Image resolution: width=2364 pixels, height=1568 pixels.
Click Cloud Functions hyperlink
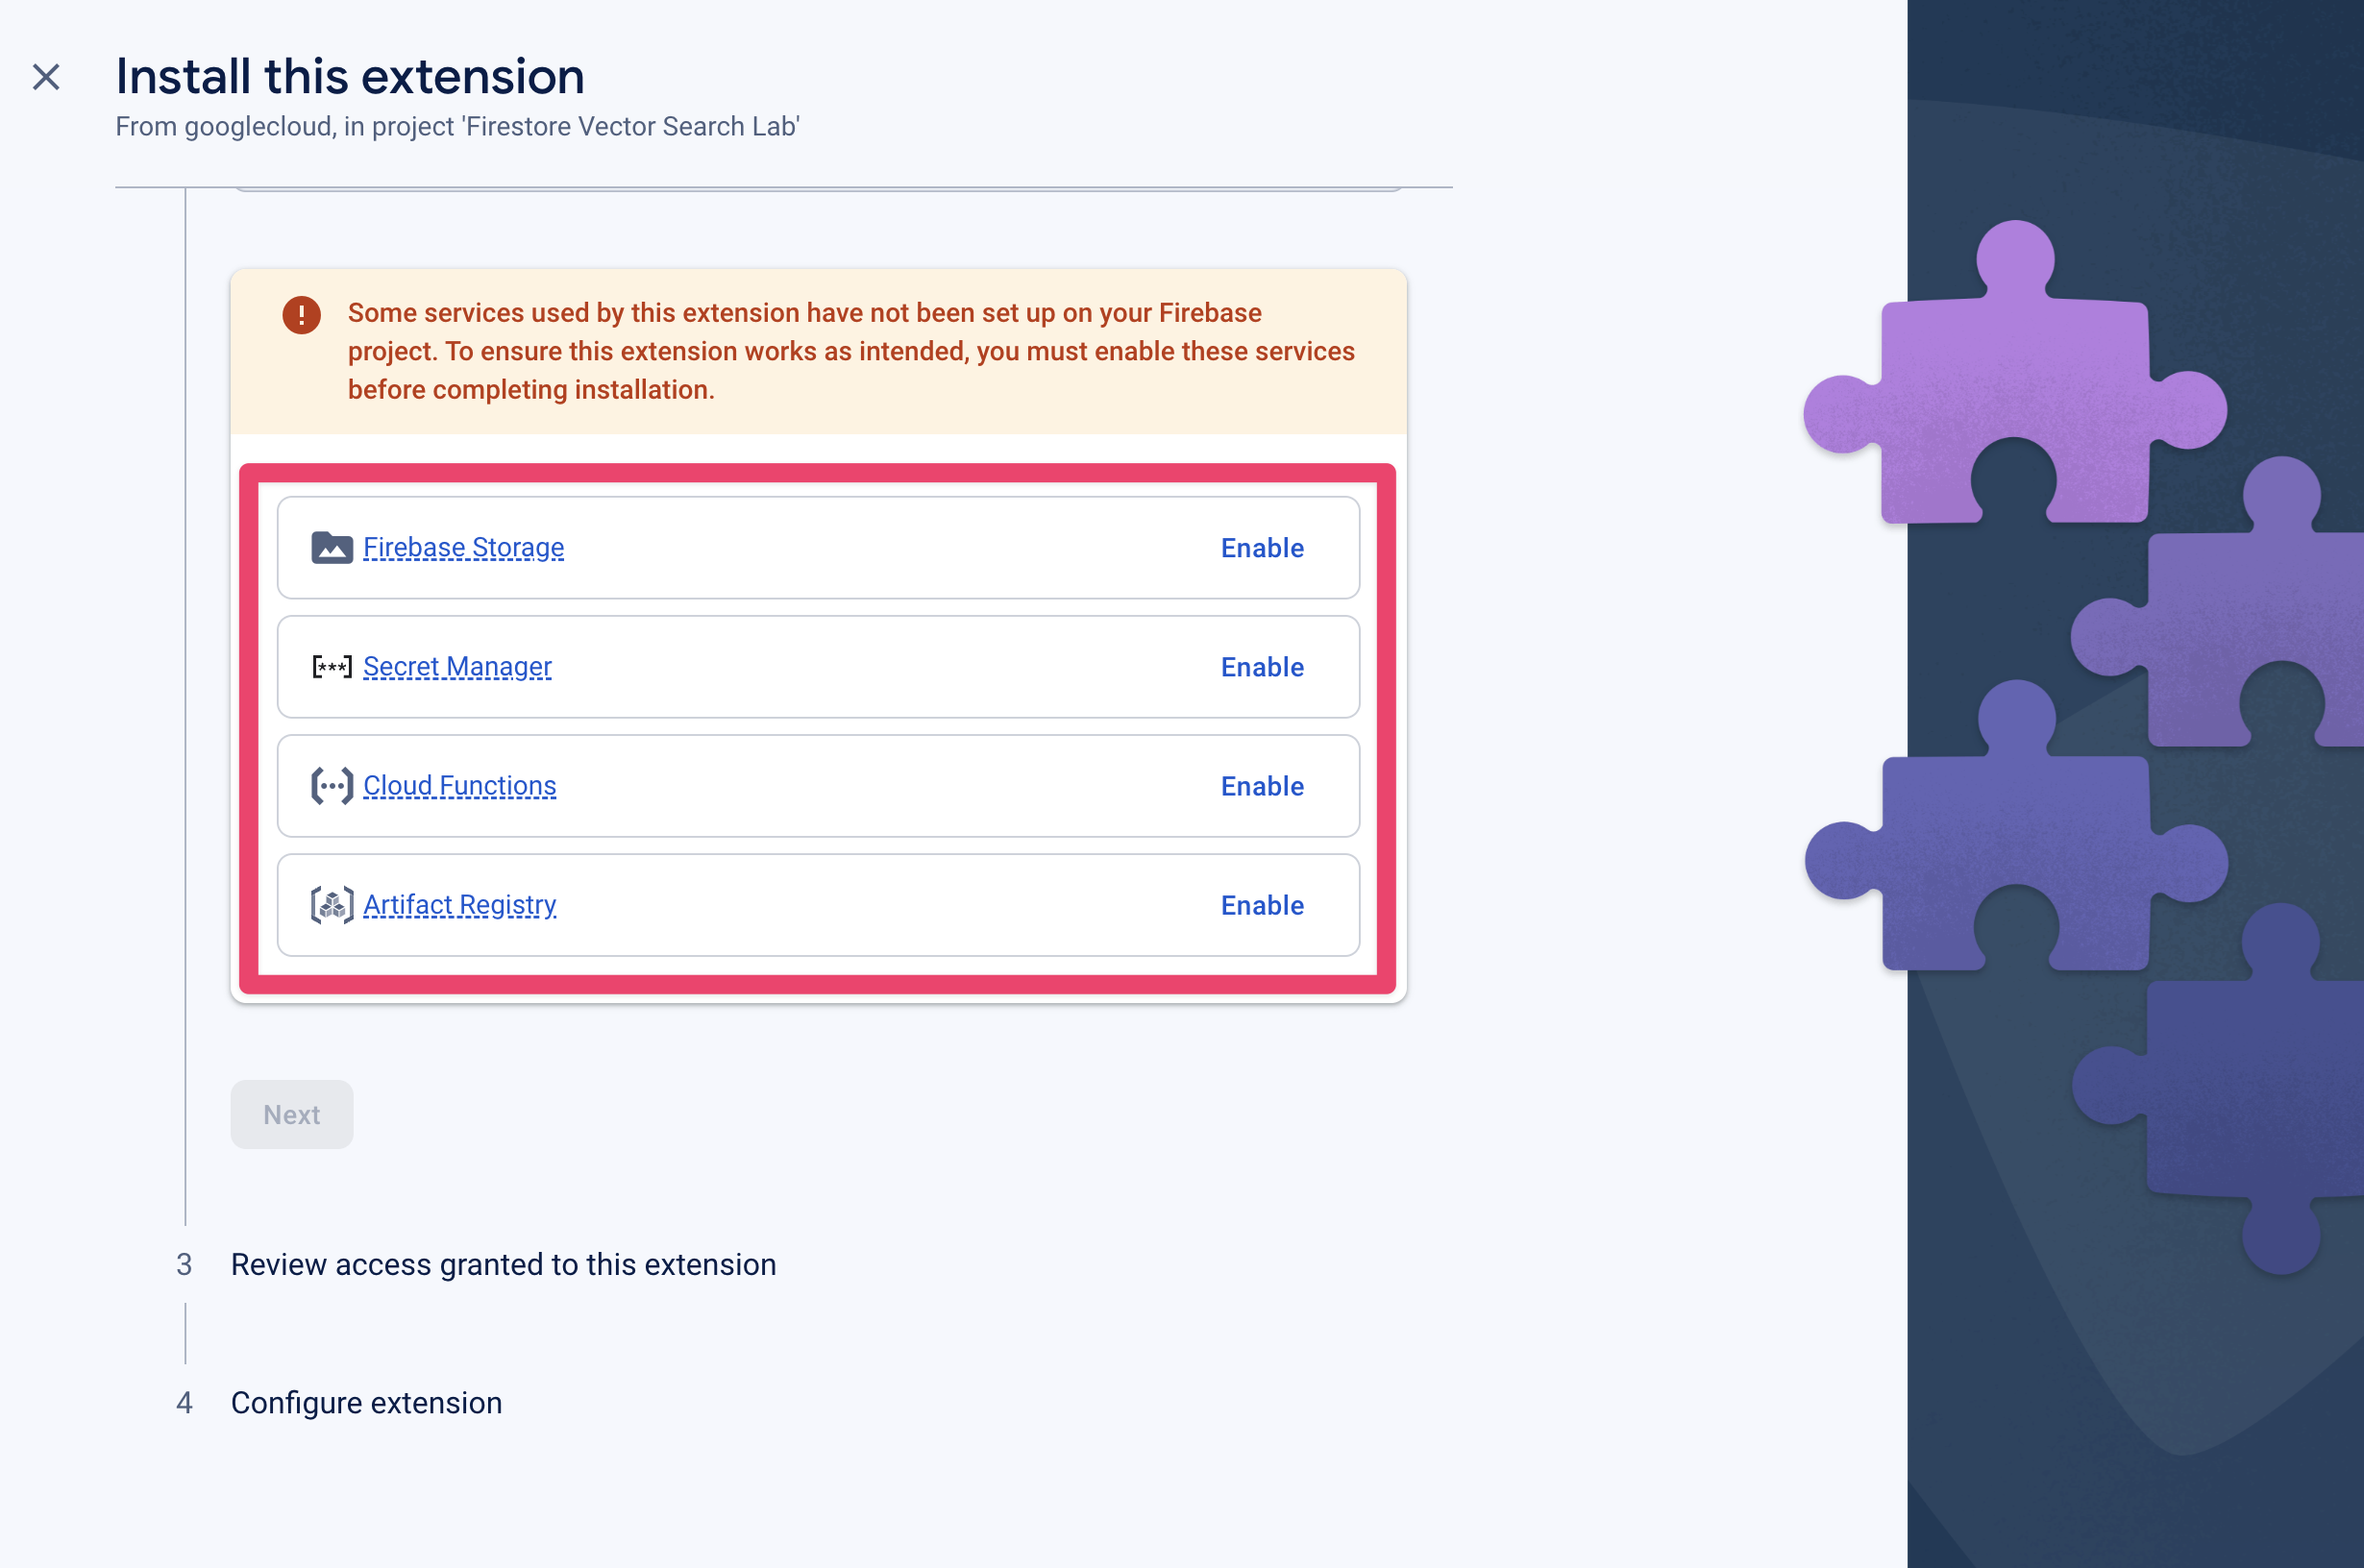458,784
